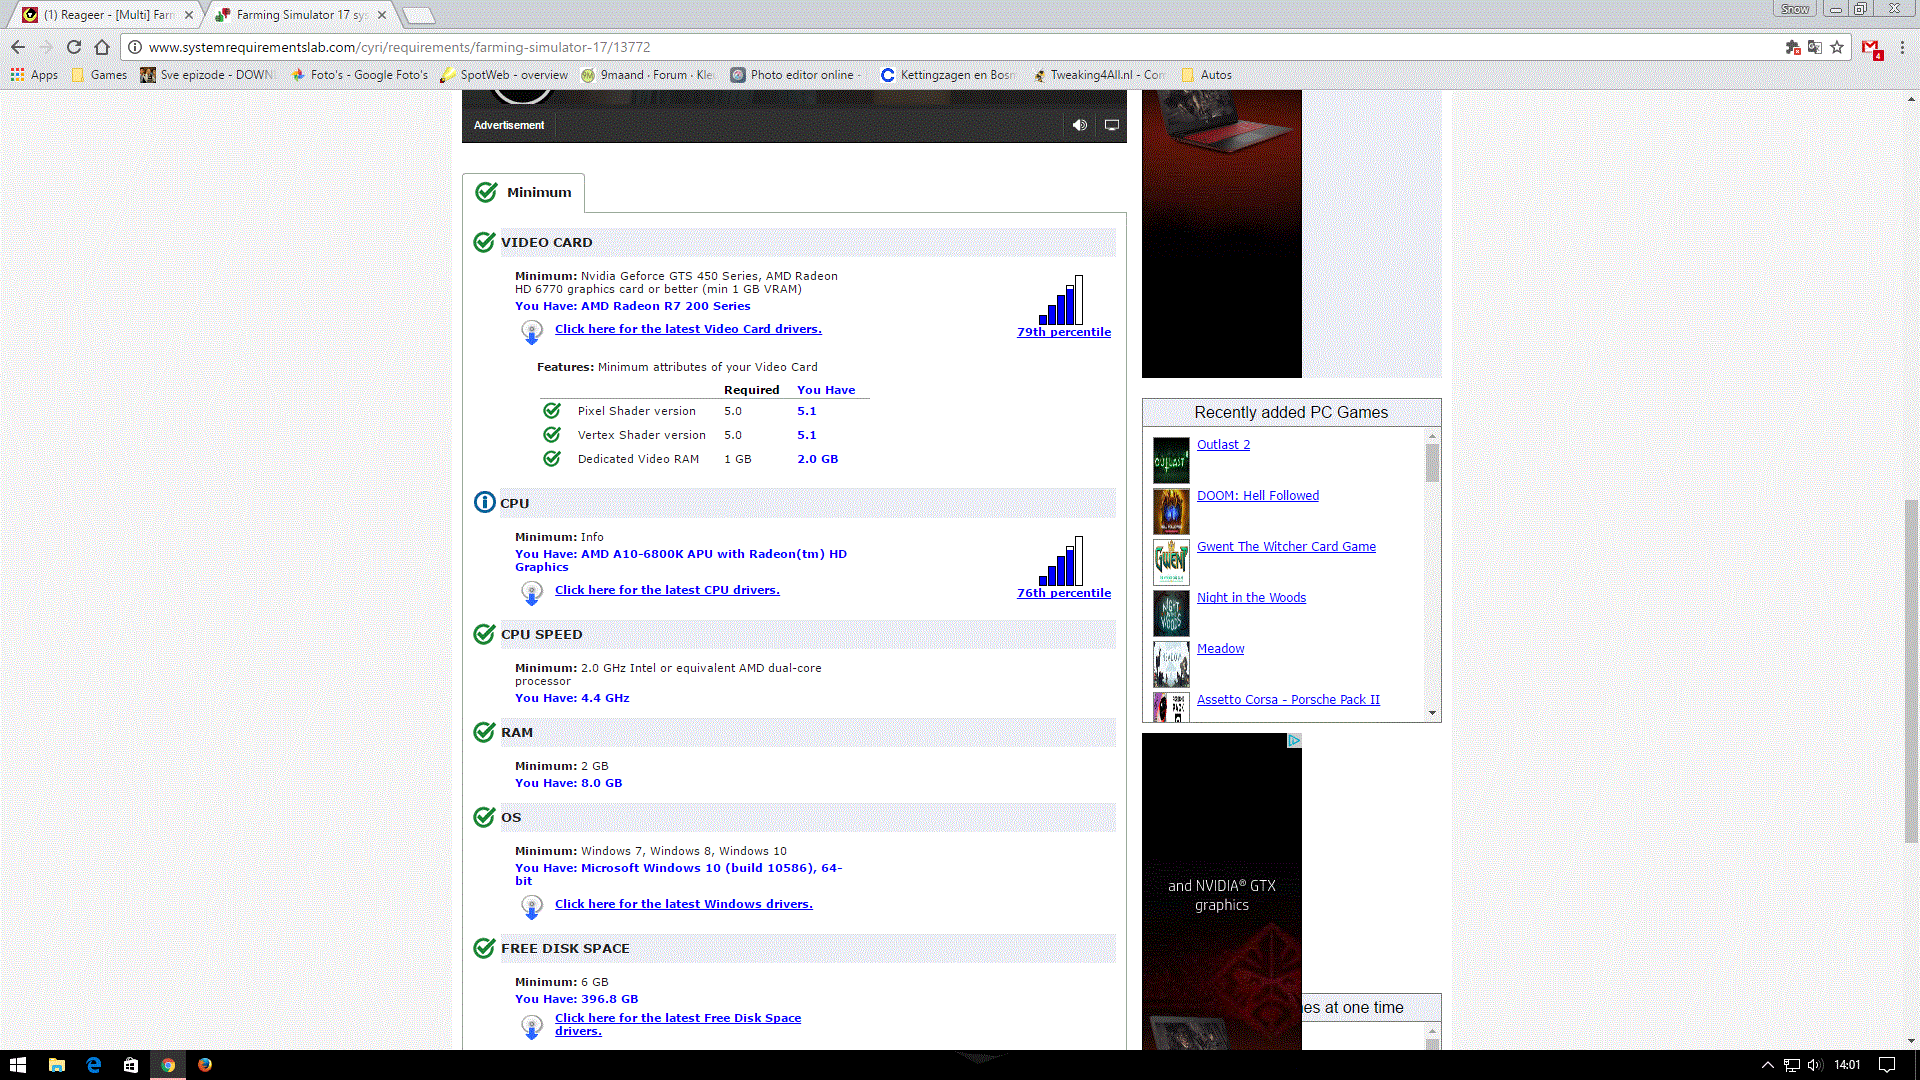Image resolution: width=1920 pixels, height=1080 pixels.
Task: Go back to previous page
Action: click(18, 47)
